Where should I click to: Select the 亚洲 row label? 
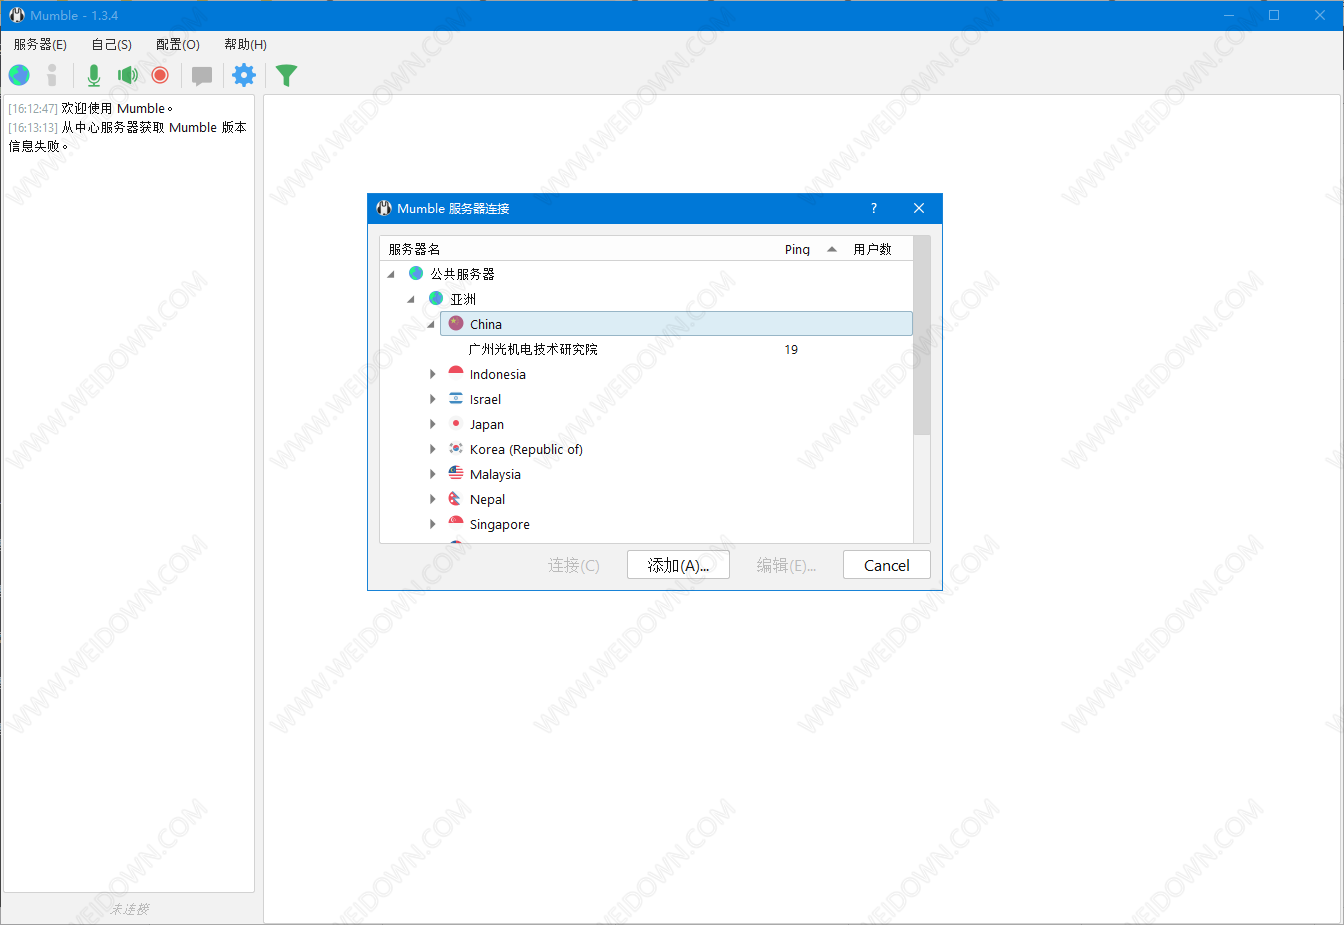point(463,299)
